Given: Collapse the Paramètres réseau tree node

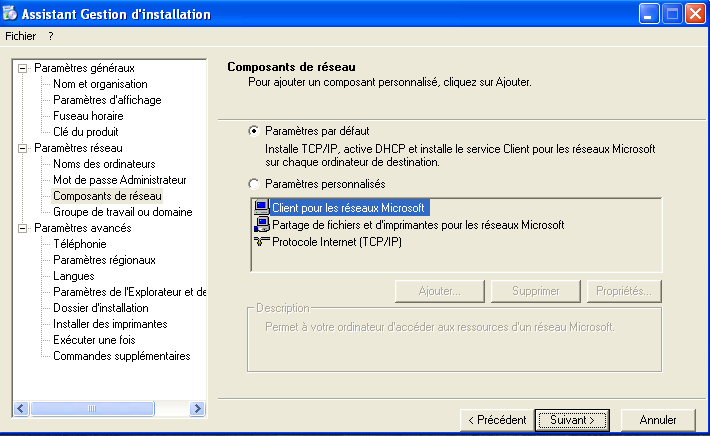Looking at the screenshot, I should pos(22,148).
